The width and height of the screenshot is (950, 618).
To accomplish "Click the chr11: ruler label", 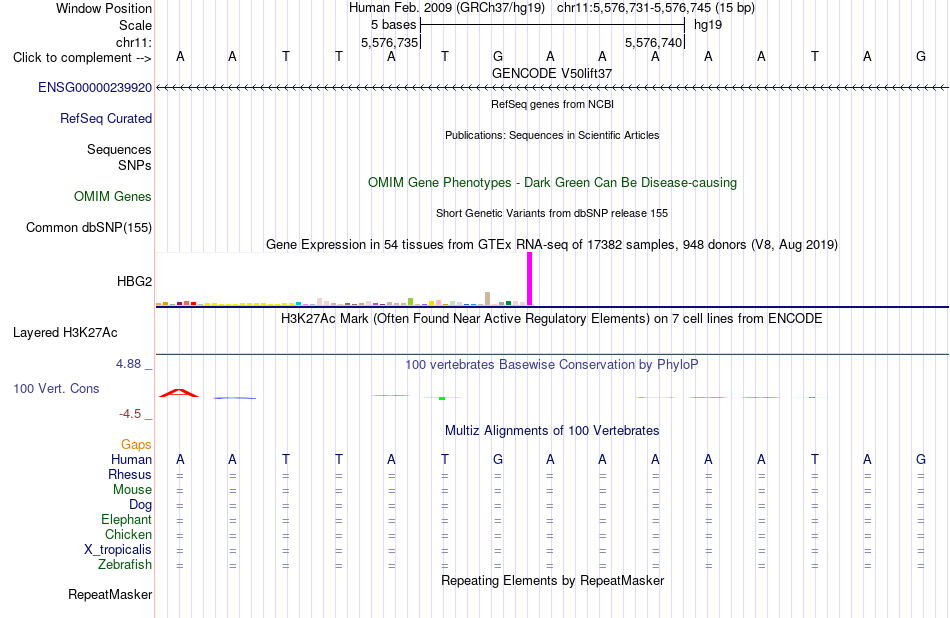I will 134,43.
